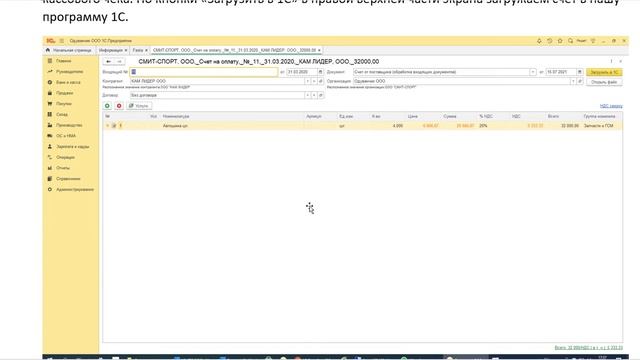The width and height of the screenshot is (640, 360).
Task: Open ОС и НМА sidebar section
Action: click(x=66, y=136)
